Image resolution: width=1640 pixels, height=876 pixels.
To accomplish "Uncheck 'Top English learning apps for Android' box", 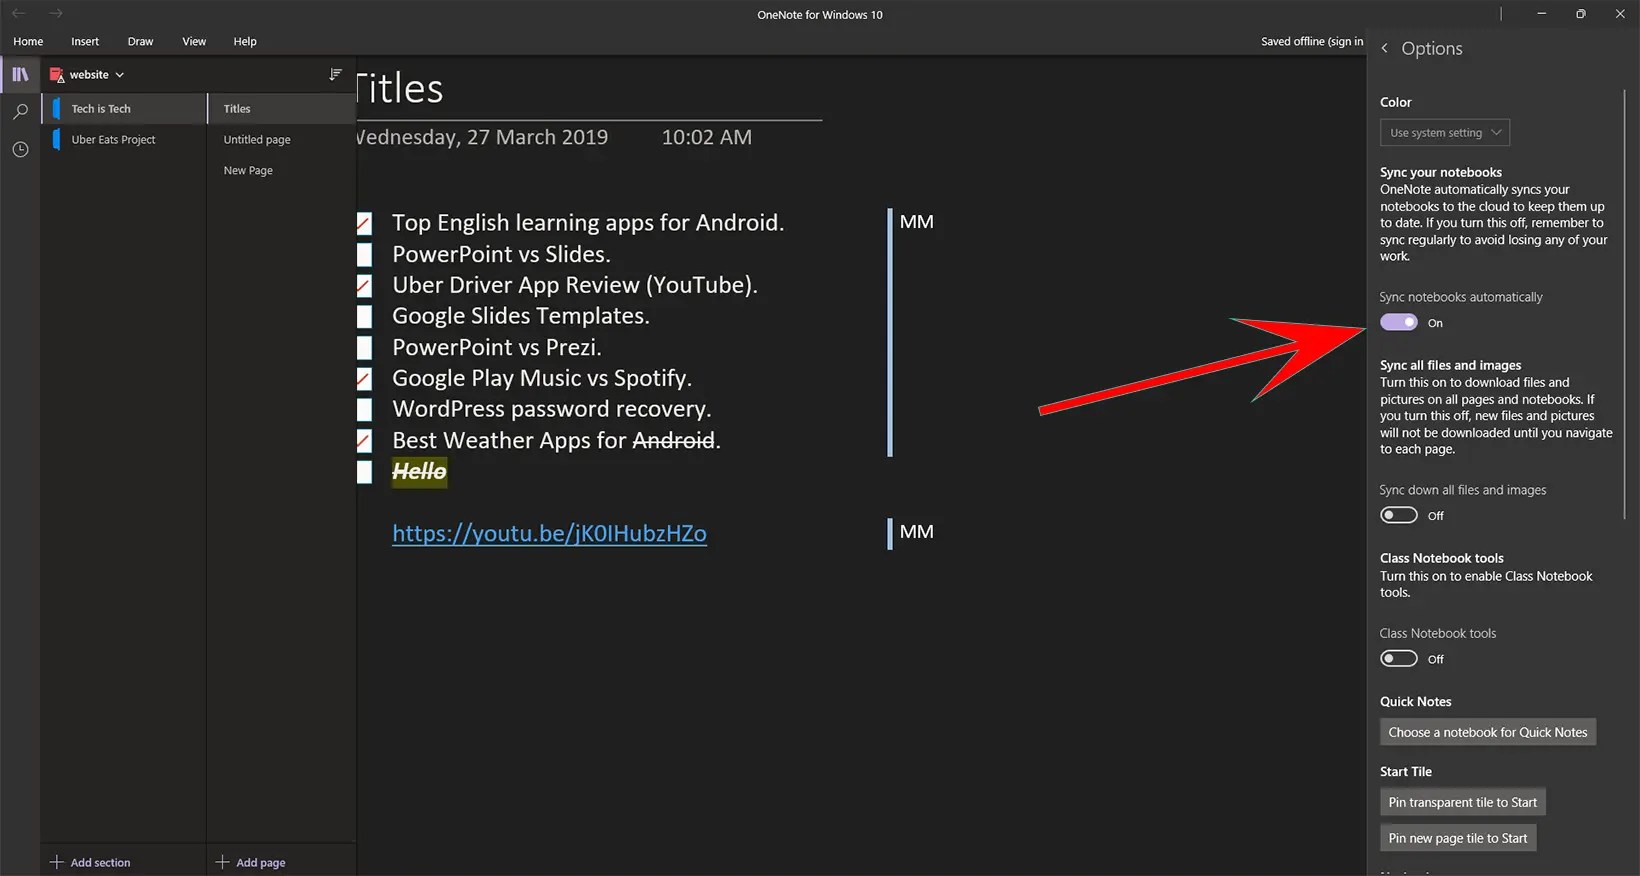I will pyautogui.click(x=364, y=224).
